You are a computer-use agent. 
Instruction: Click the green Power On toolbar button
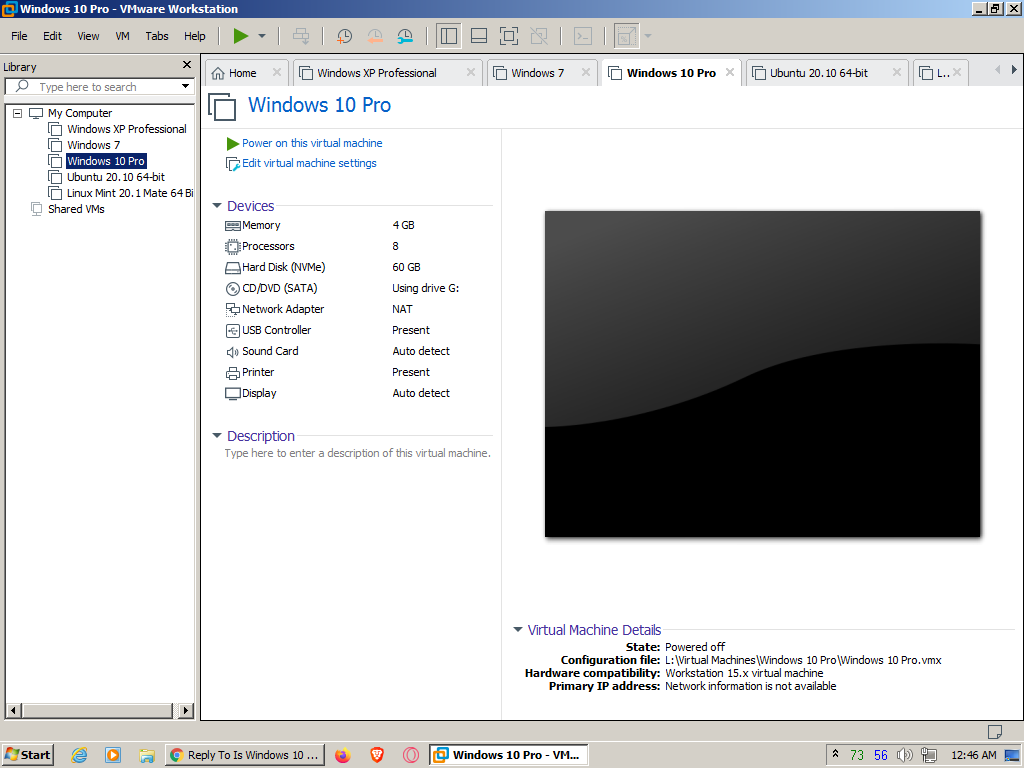click(x=241, y=36)
